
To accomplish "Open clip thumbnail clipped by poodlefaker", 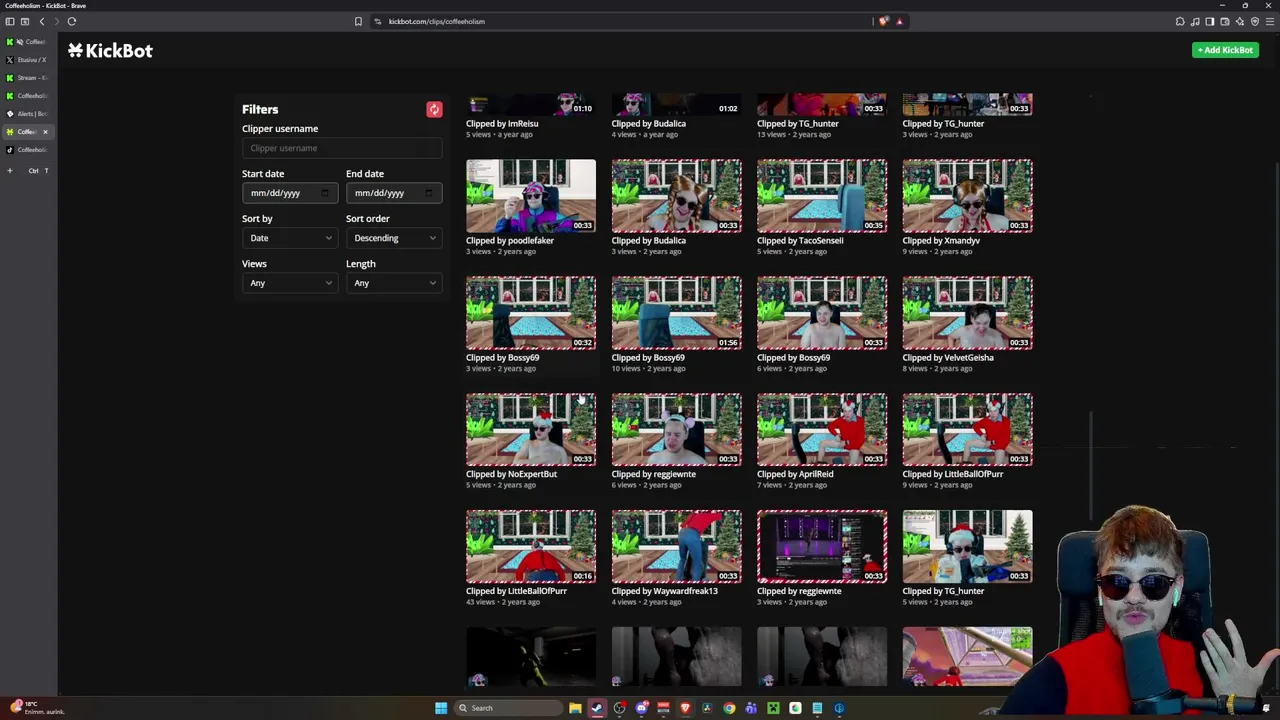I will click(x=531, y=196).
